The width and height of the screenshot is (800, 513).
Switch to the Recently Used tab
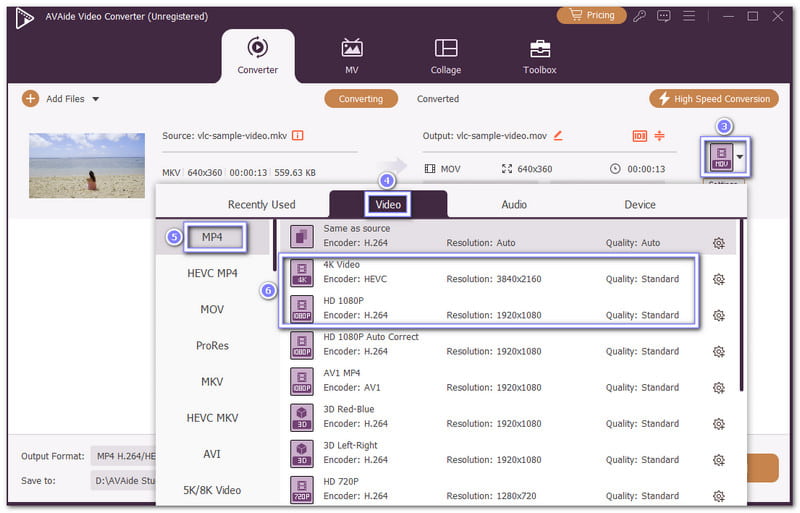tap(261, 205)
